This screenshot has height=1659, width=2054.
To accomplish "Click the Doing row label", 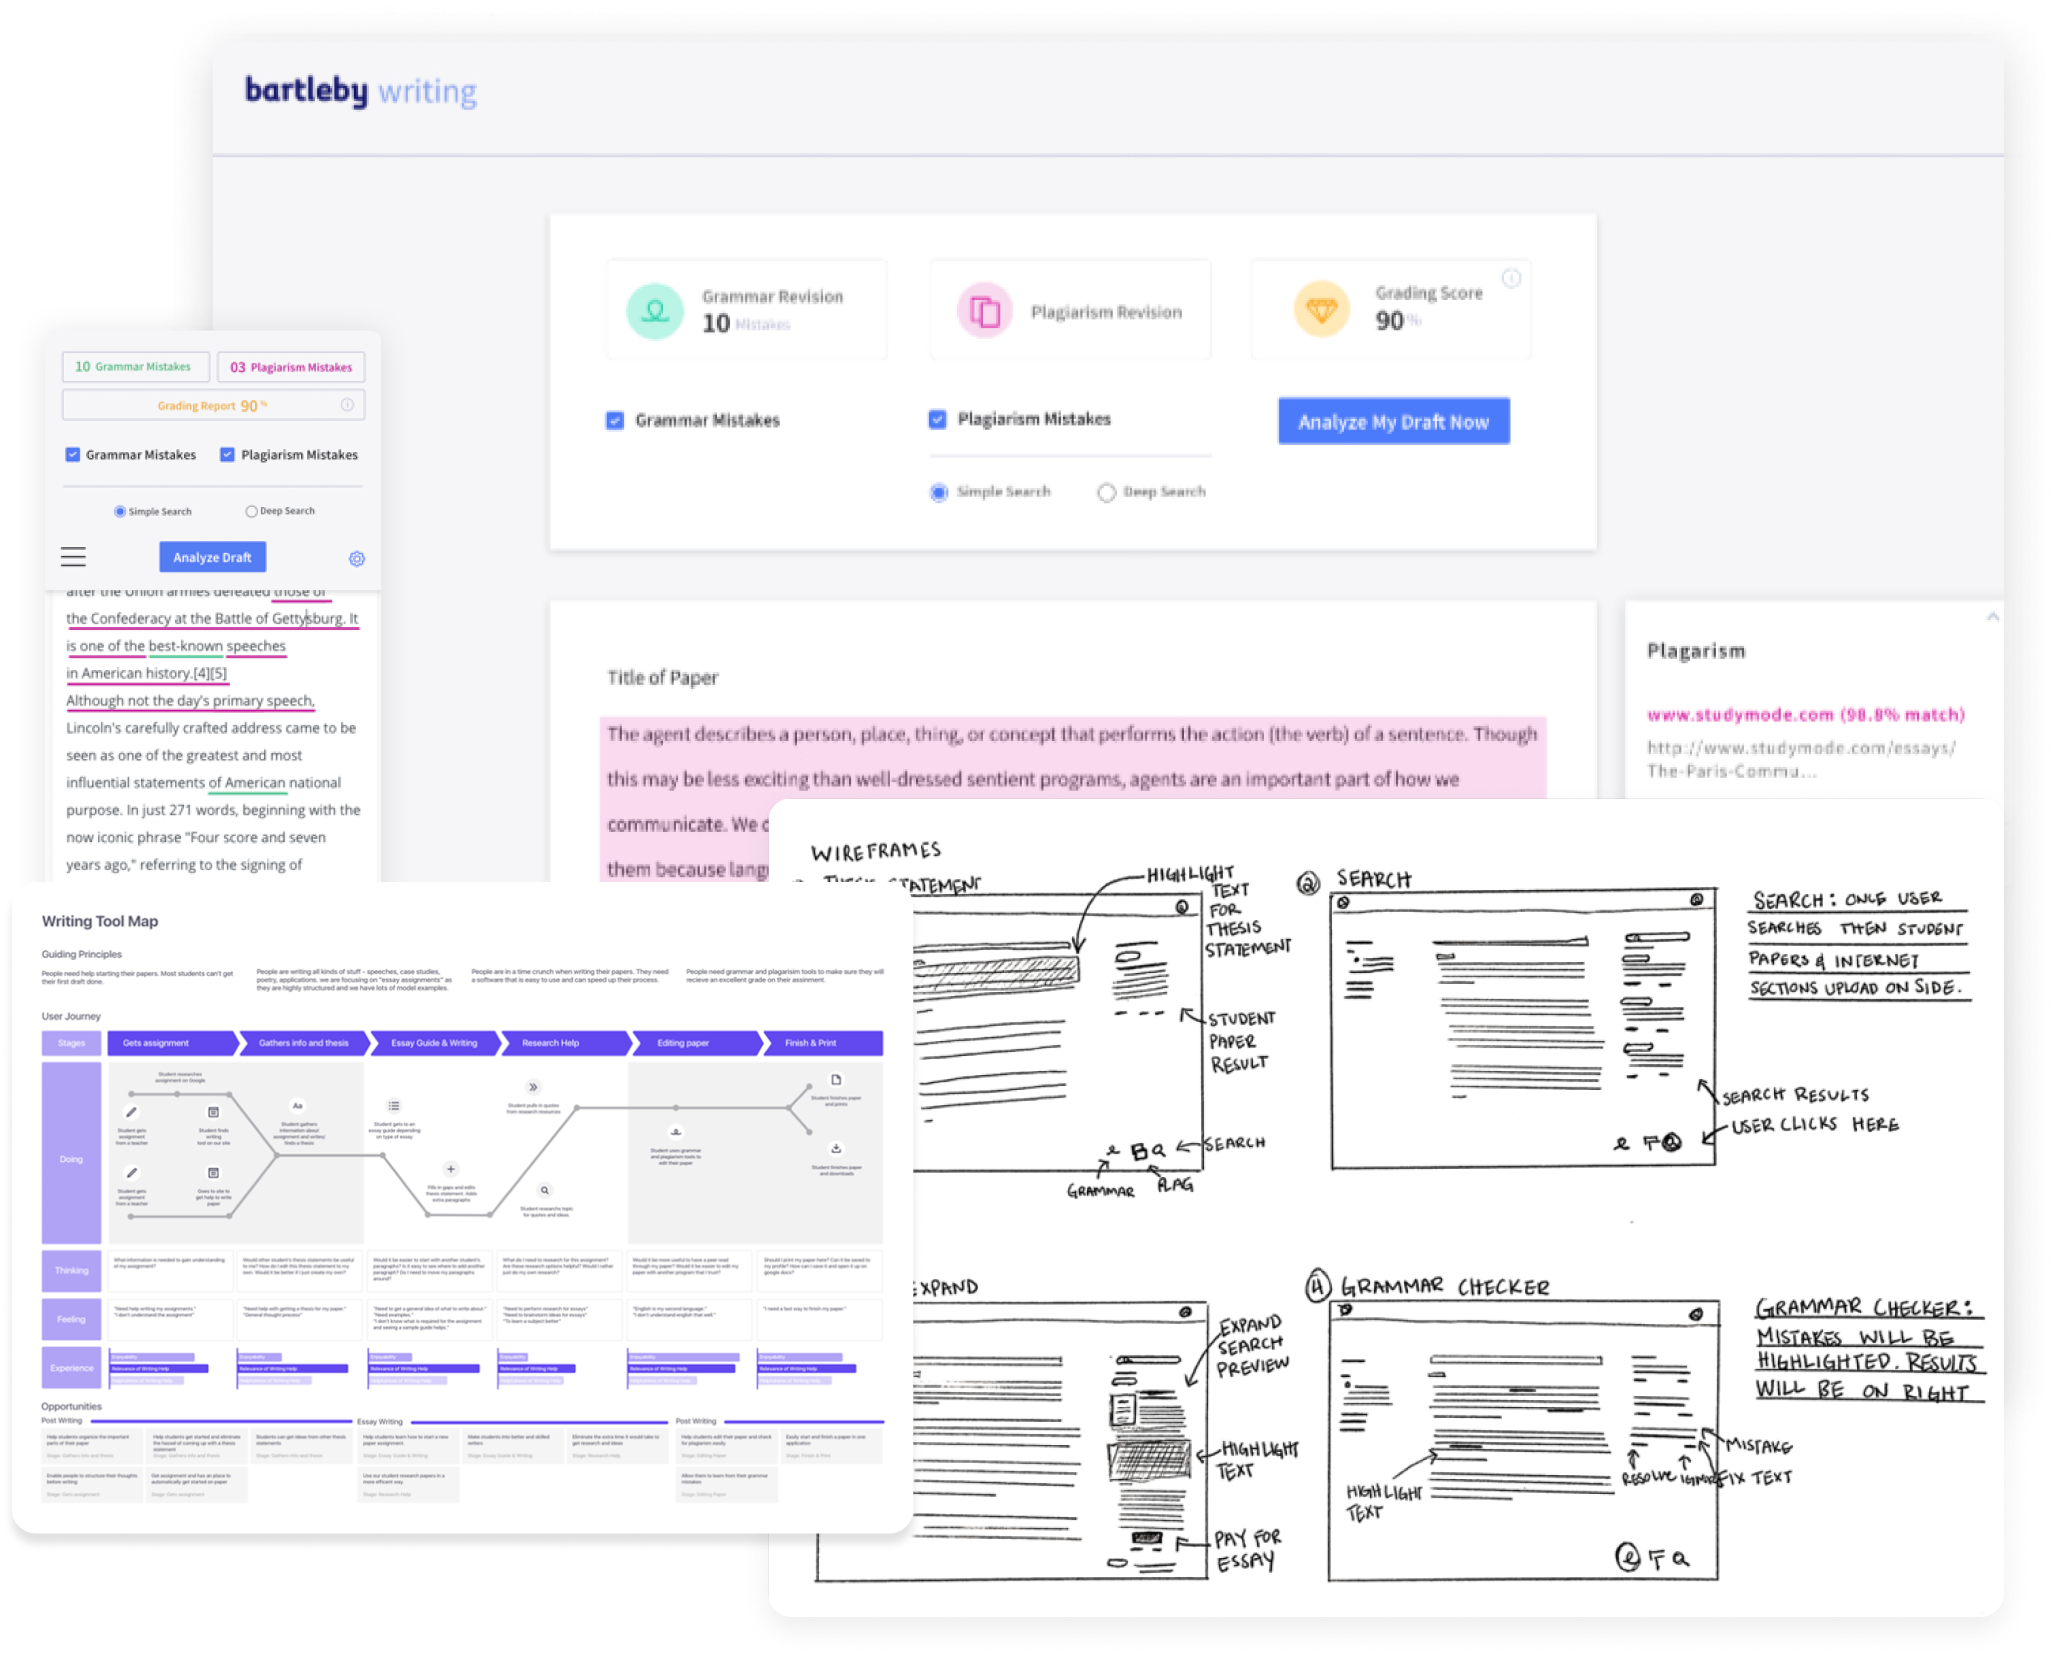I will [x=71, y=1154].
